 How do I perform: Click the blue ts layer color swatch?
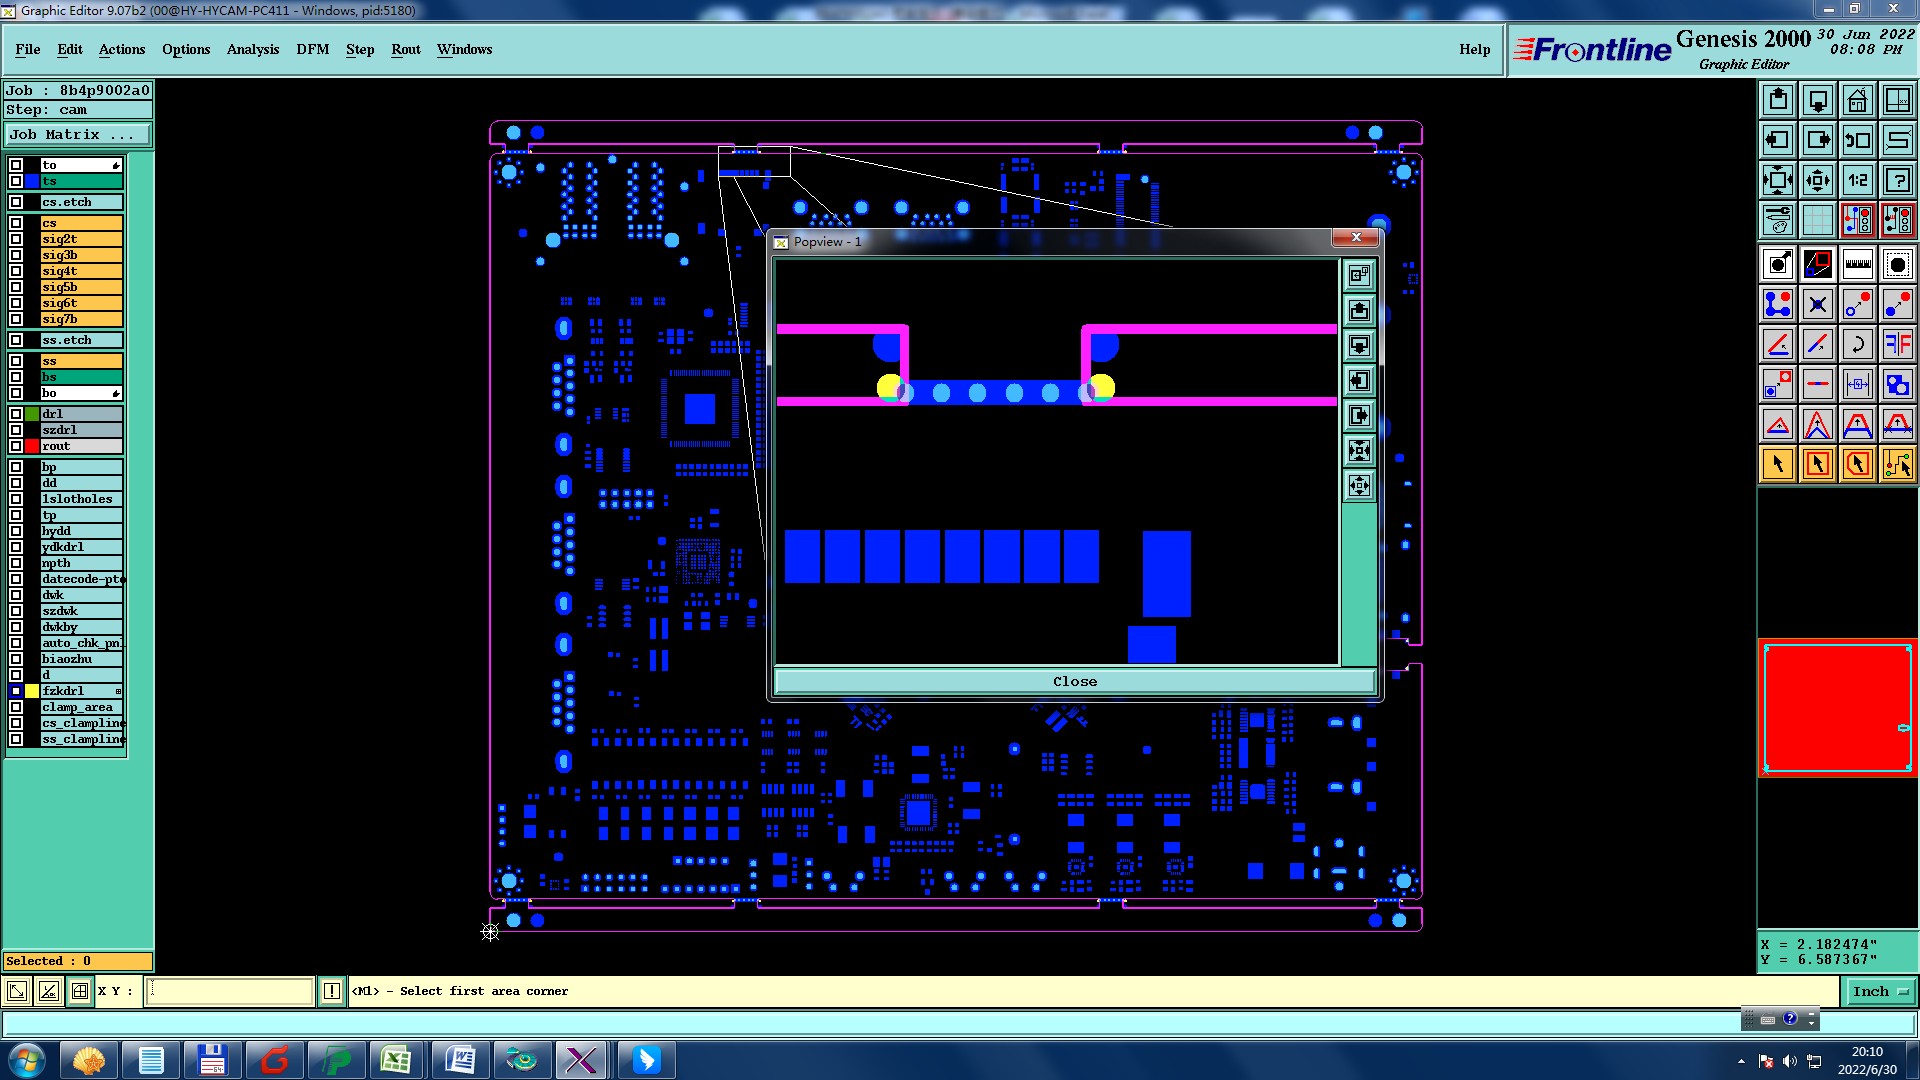pyautogui.click(x=32, y=181)
